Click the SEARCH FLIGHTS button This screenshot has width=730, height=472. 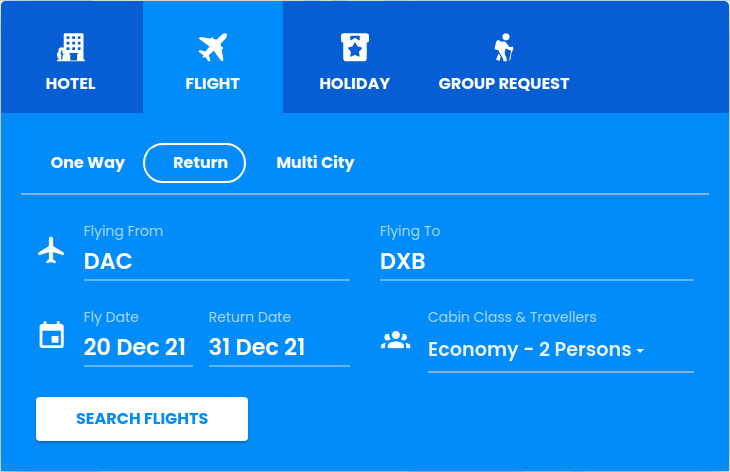pos(142,419)
